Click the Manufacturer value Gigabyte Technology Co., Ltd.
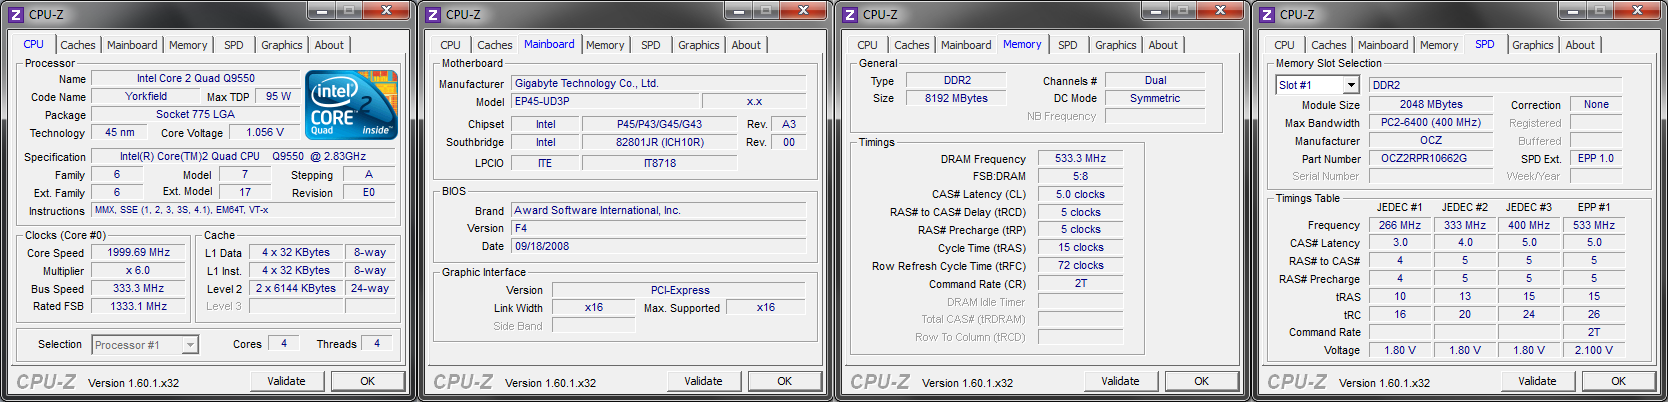1669x402 pixels. point(659,83)
